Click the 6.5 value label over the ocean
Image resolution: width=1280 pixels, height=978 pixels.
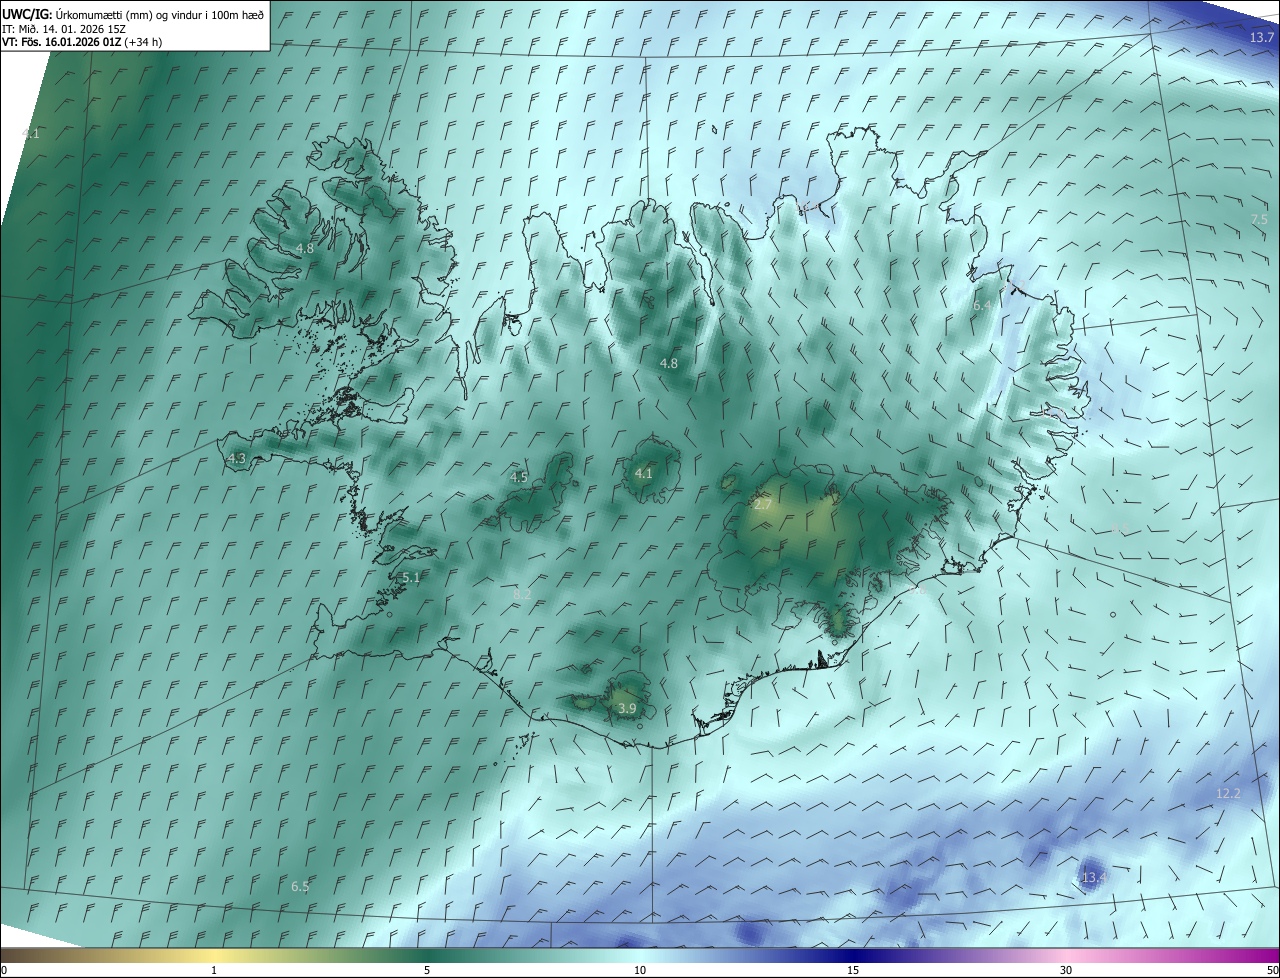[x=300, y=887]
